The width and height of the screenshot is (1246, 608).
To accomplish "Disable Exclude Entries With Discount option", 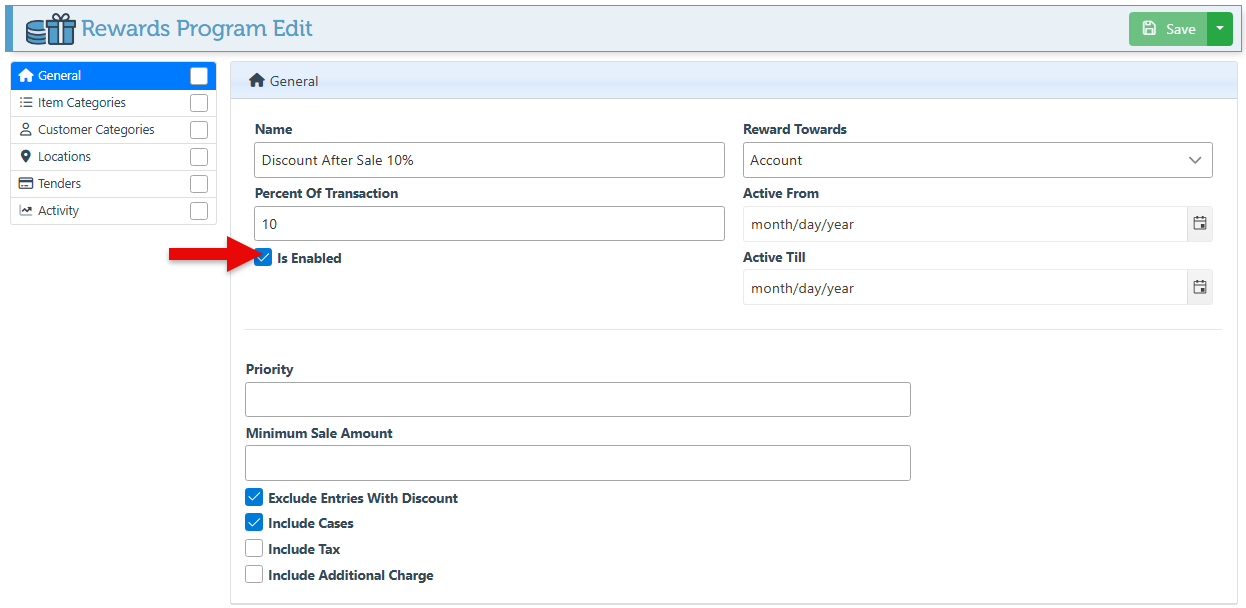I will 254,498.
